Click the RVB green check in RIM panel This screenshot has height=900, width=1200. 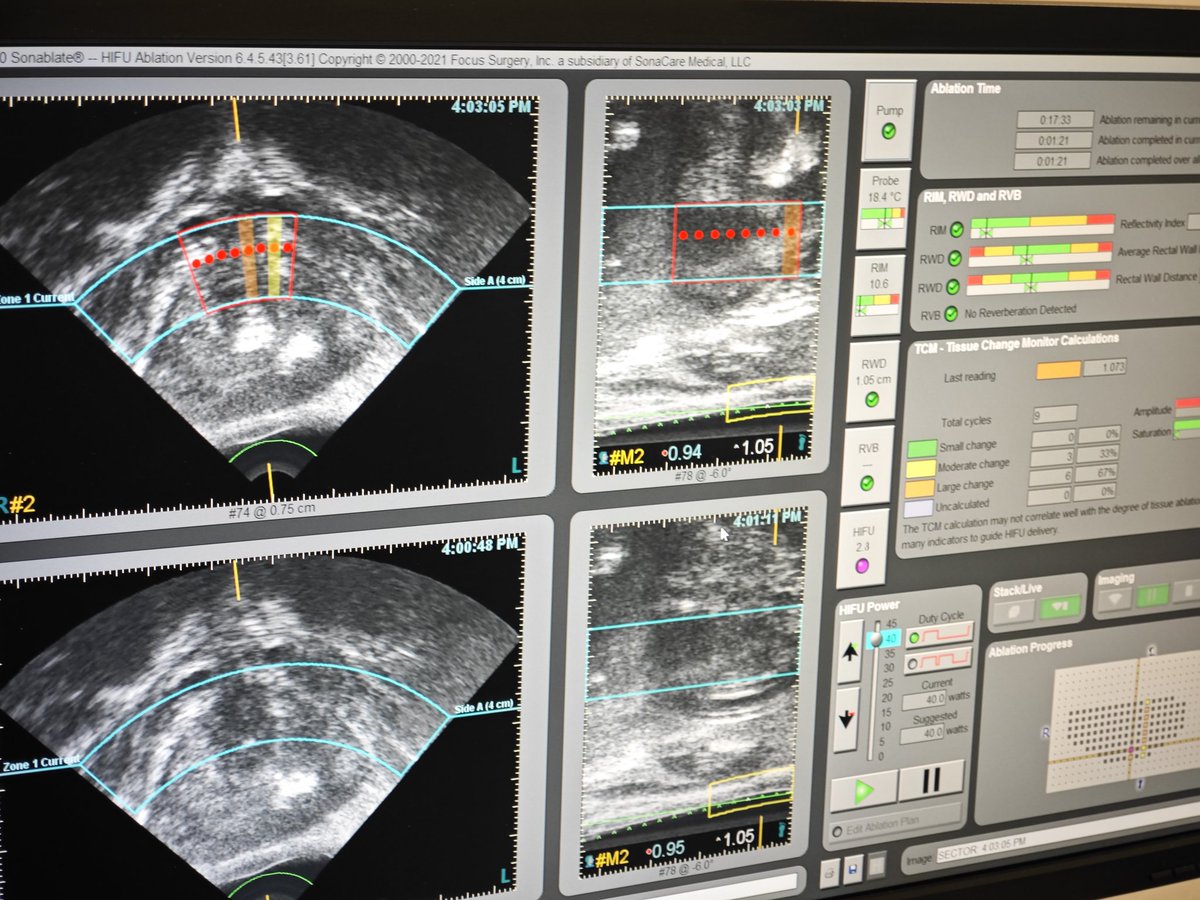pyautogui.click(x=949, y=314)
